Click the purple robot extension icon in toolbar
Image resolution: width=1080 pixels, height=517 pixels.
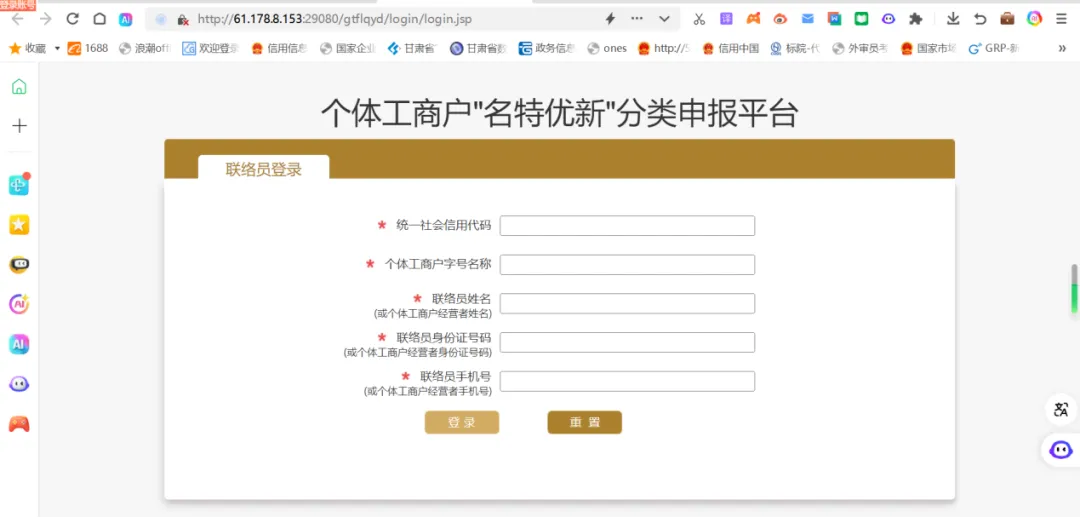coord(889,19)
